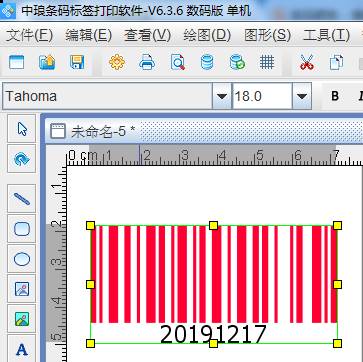
Task: Open the 文件(F) menu
Action: [29, 35]
